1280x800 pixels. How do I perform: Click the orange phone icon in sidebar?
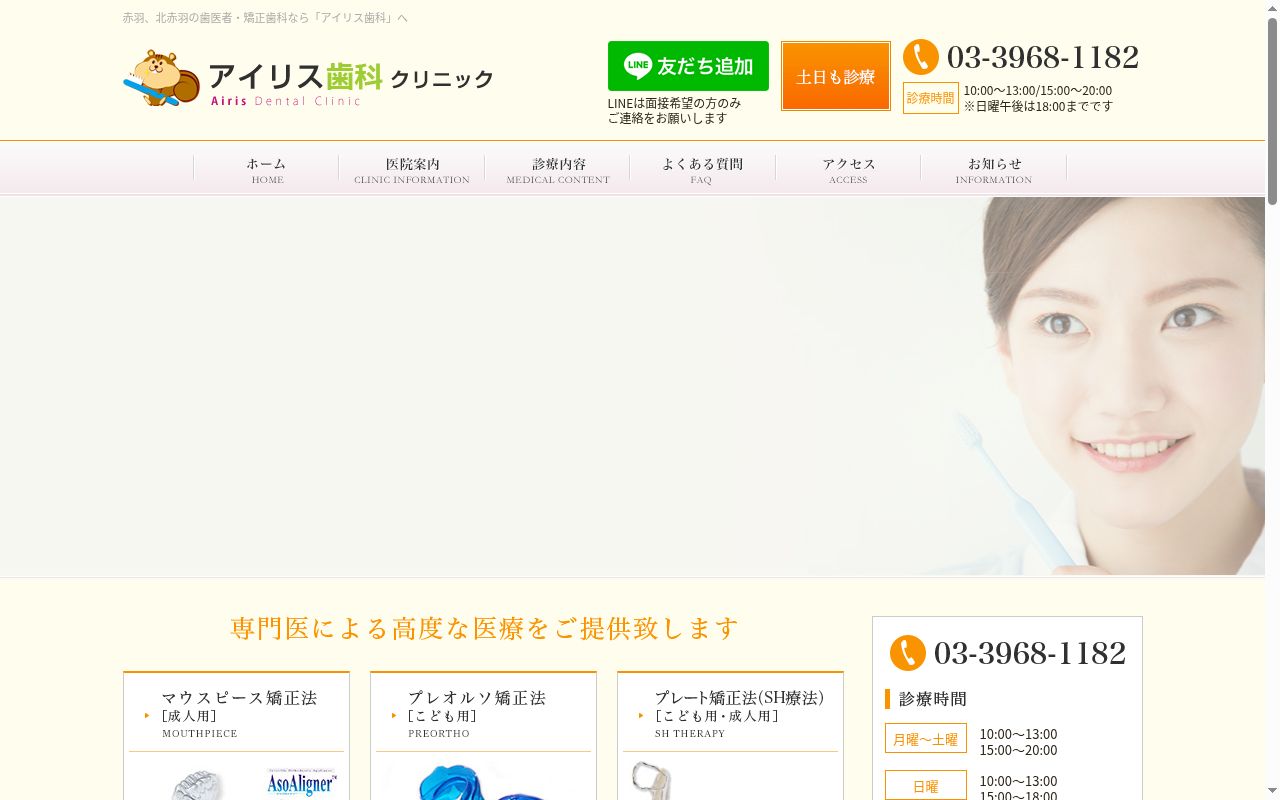coord(908,653)
